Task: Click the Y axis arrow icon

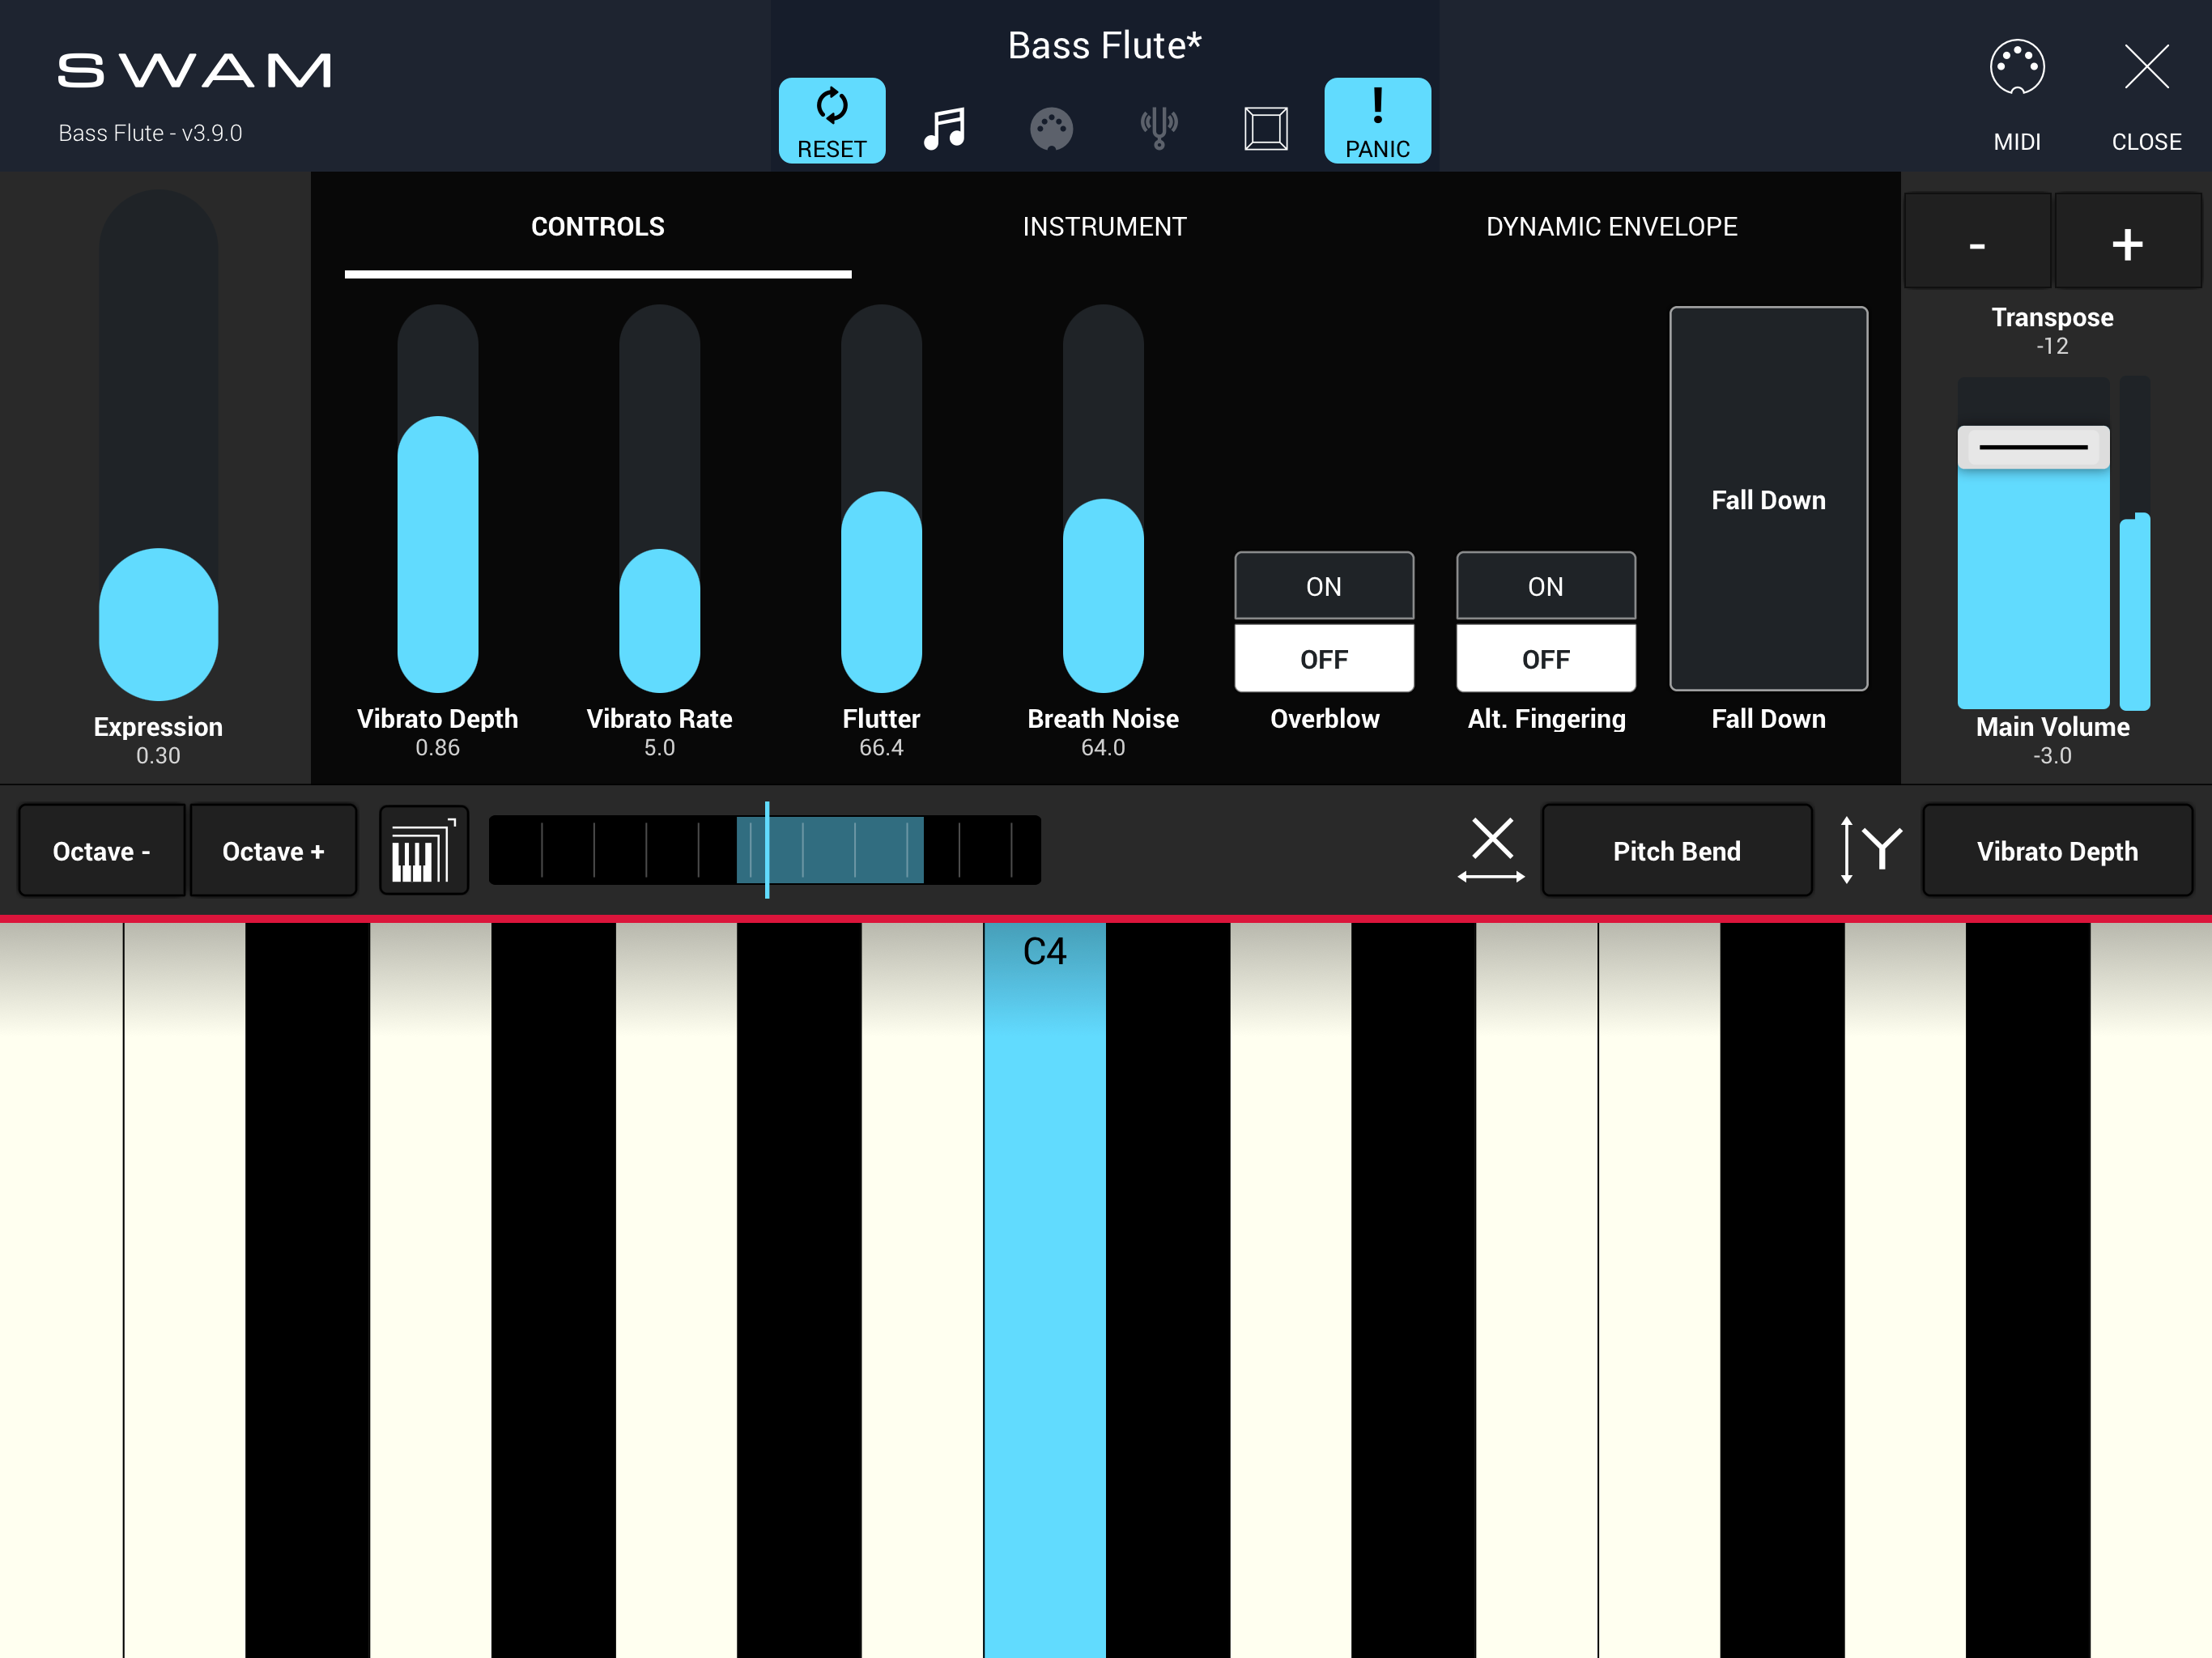Action: pyautogui.click(x=1870, y=850)
